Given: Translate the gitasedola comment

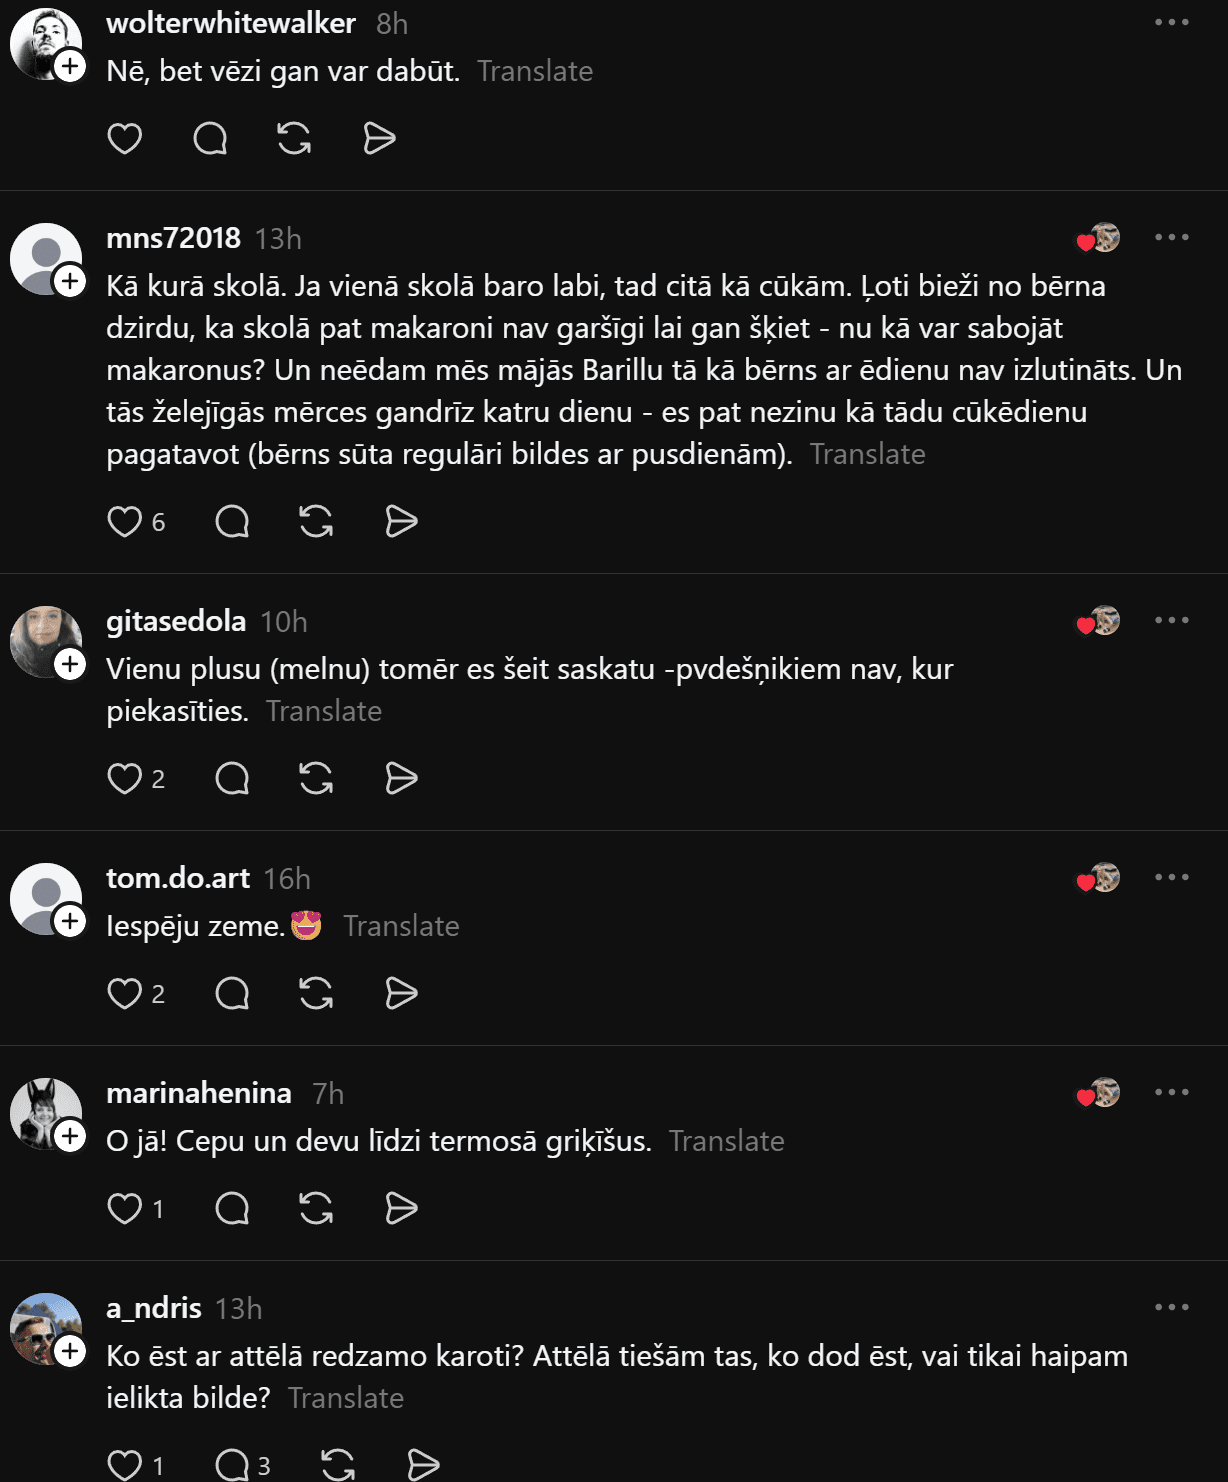Looking at the screenshot, I should point(324,711).
